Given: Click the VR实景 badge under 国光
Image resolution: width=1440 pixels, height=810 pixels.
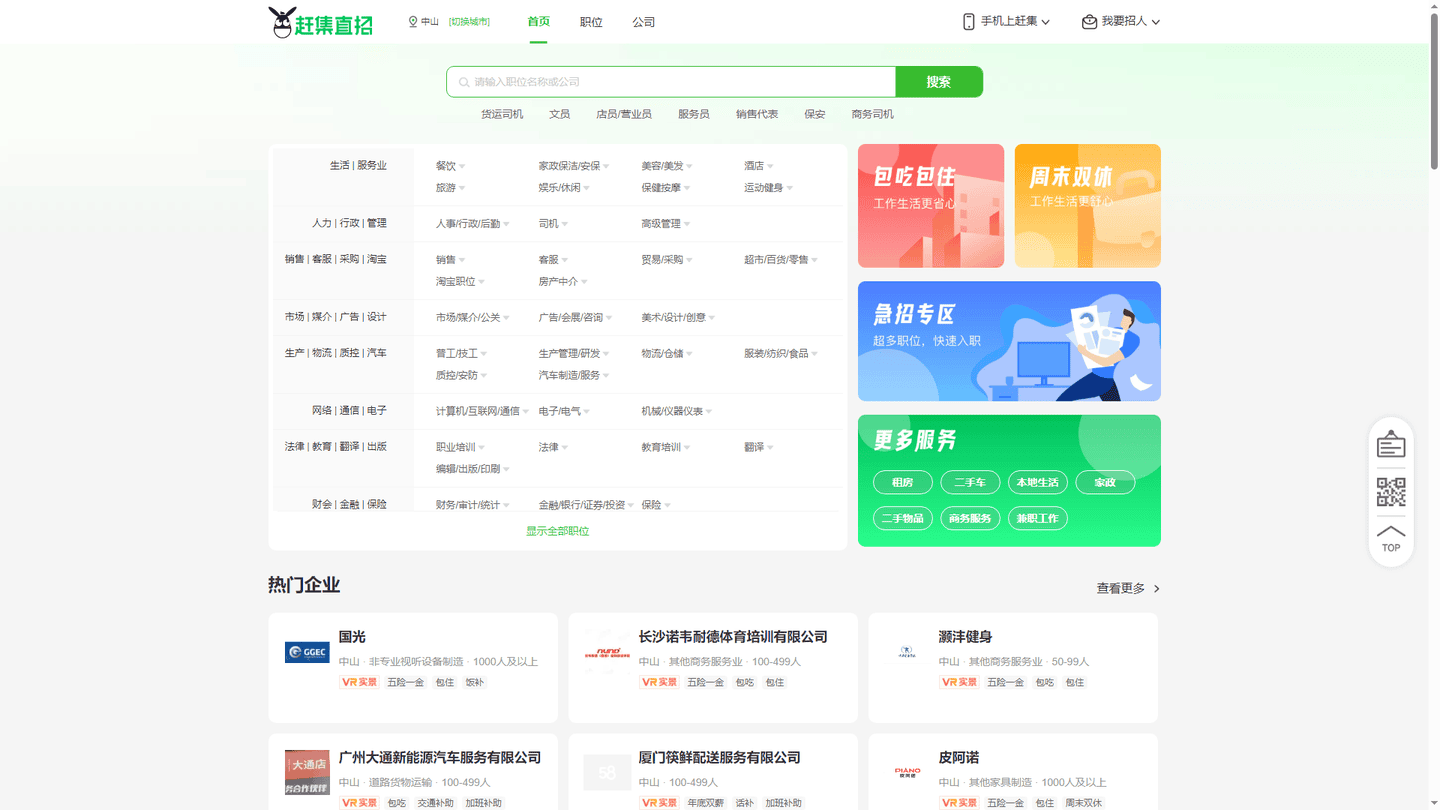Looking at the screenshot, I should tap(359, 682).
